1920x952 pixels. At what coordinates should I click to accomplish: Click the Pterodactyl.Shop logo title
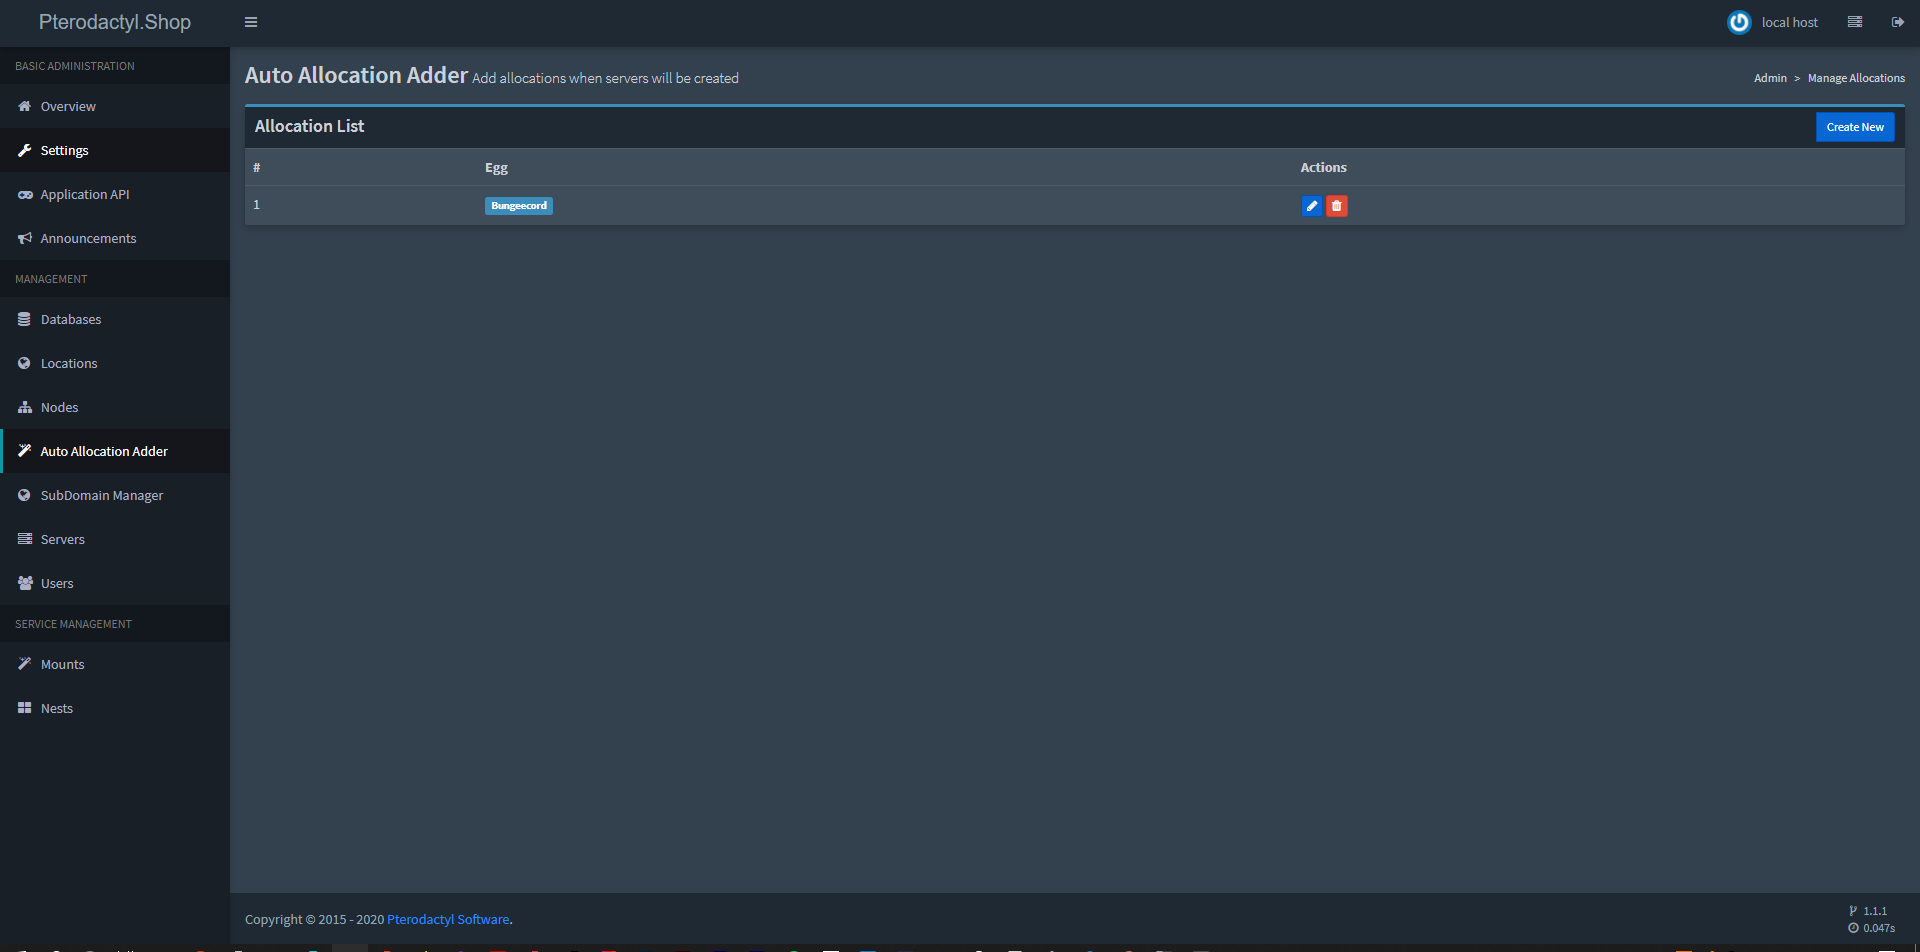(x=115, y=22)
